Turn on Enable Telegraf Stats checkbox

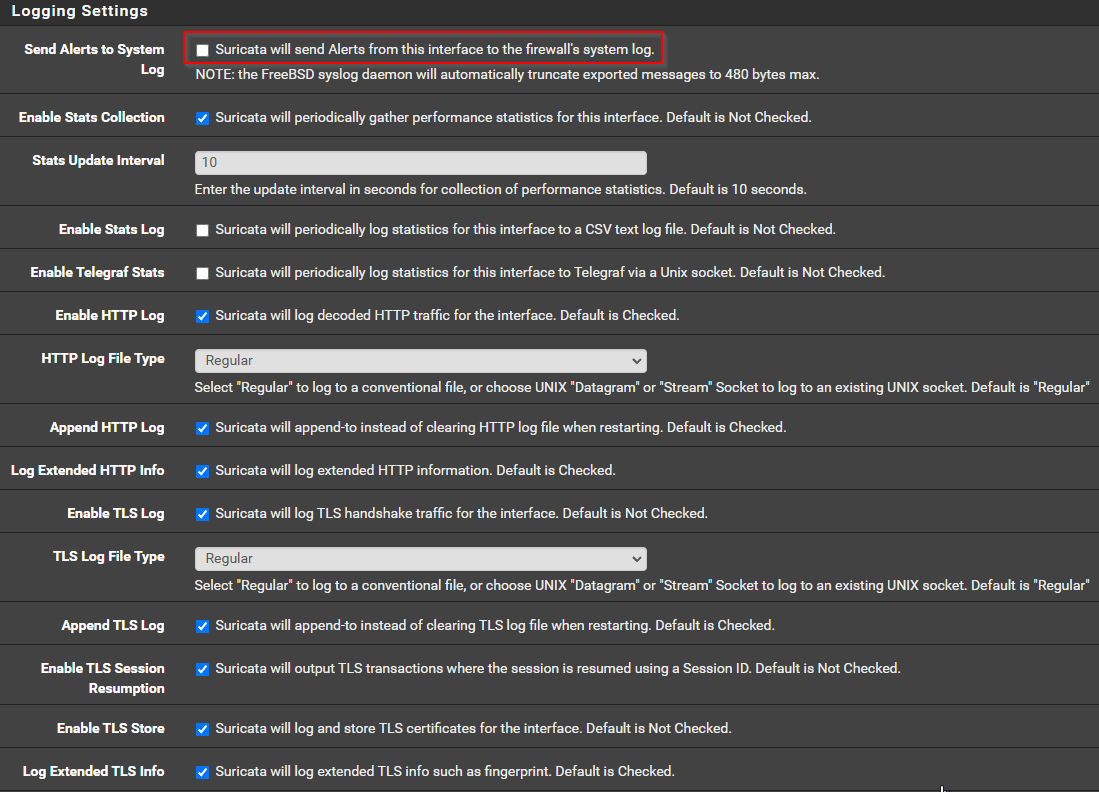[203, 273]
